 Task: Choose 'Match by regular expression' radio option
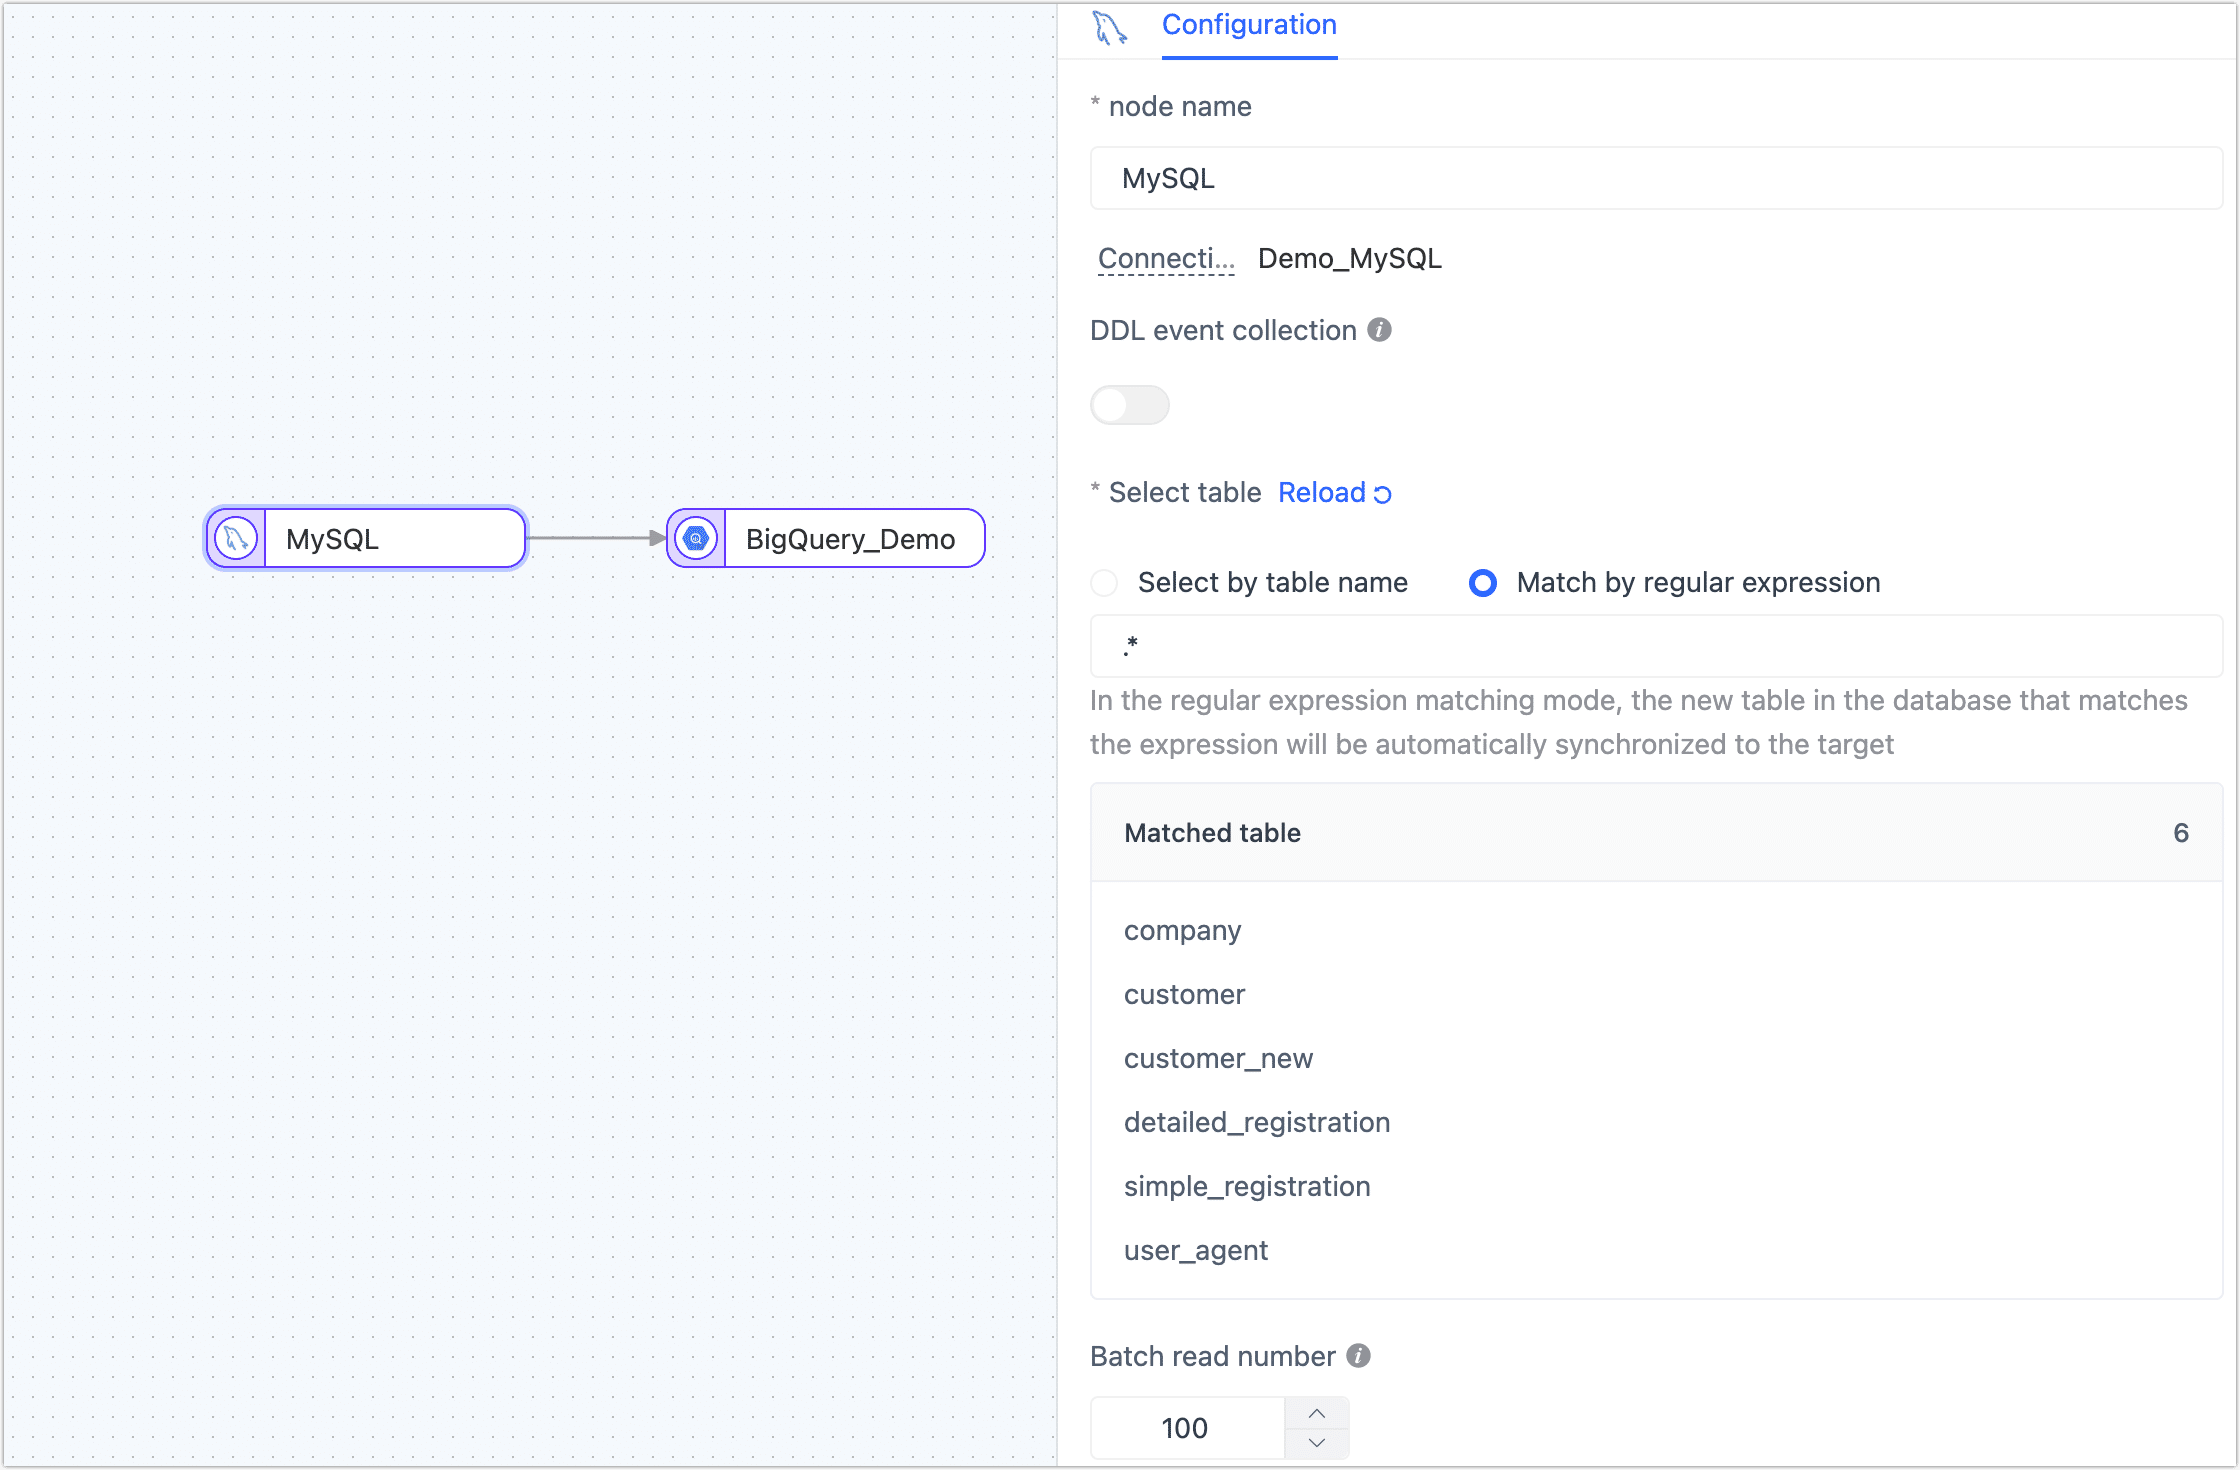1483,583
